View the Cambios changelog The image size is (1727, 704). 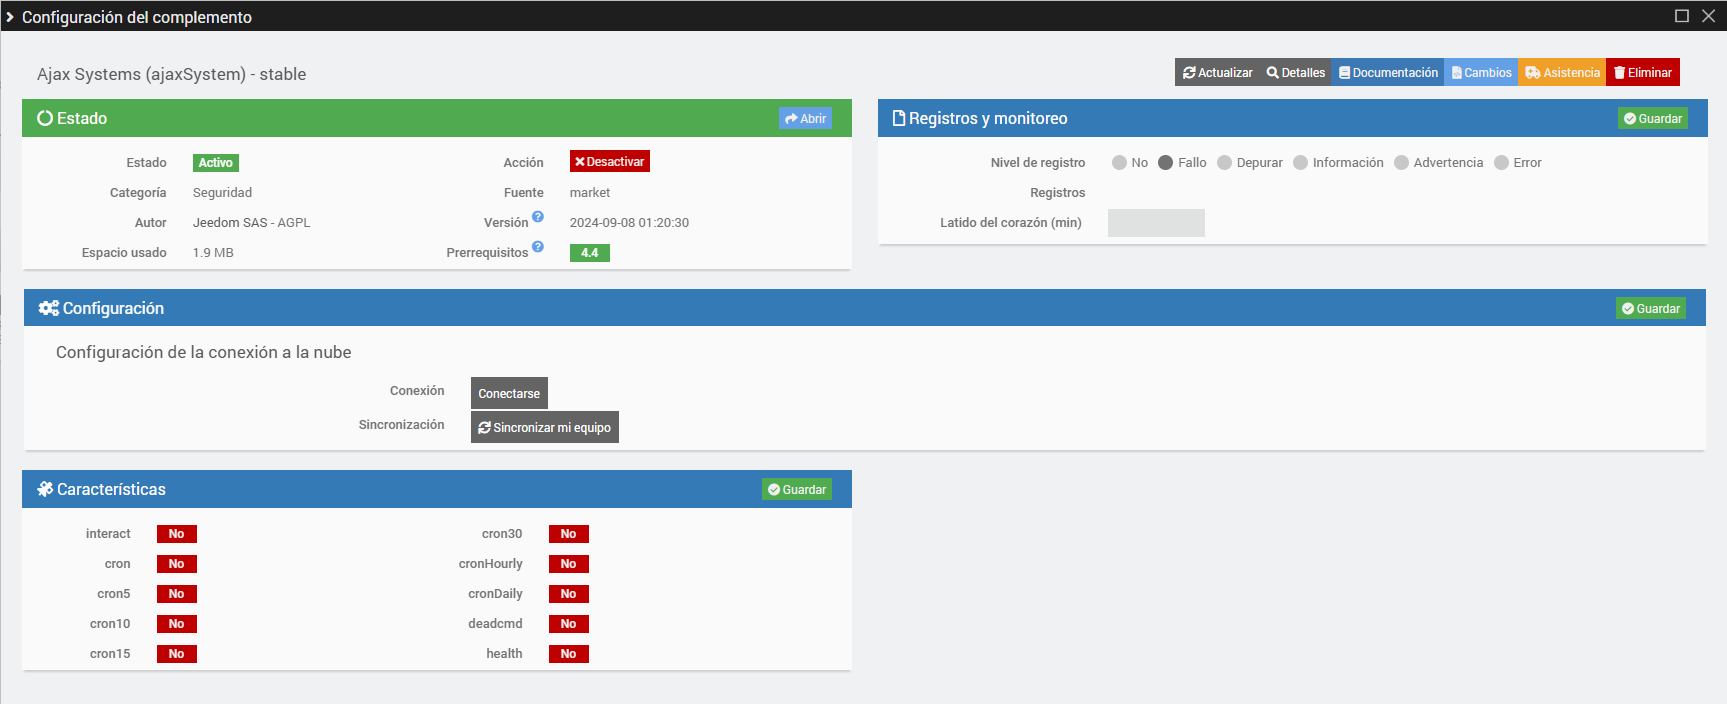(x=1481, y=72)
